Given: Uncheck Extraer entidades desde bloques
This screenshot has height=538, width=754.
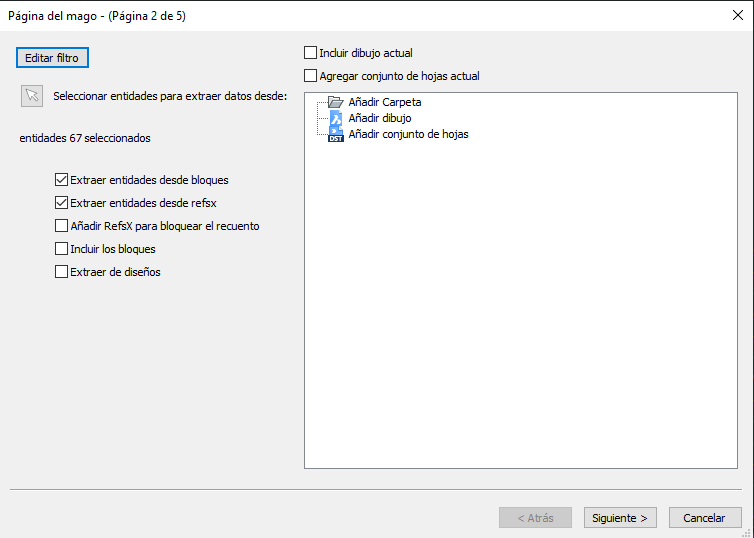Looking at the screenshot, I should [61, 180].
